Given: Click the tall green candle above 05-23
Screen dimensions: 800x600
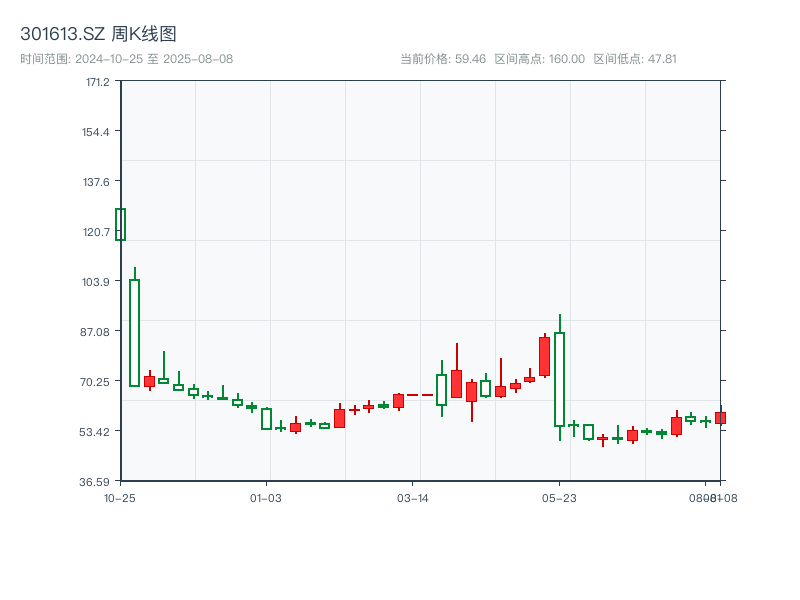Looking at the screenshot, I should (x=559, y=379).
